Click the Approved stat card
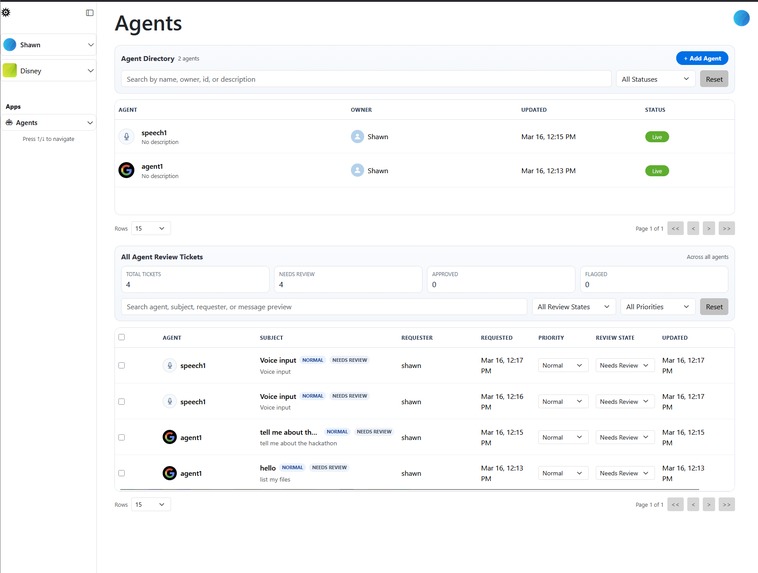Screen dimensions: 758x573 point(501,279)
